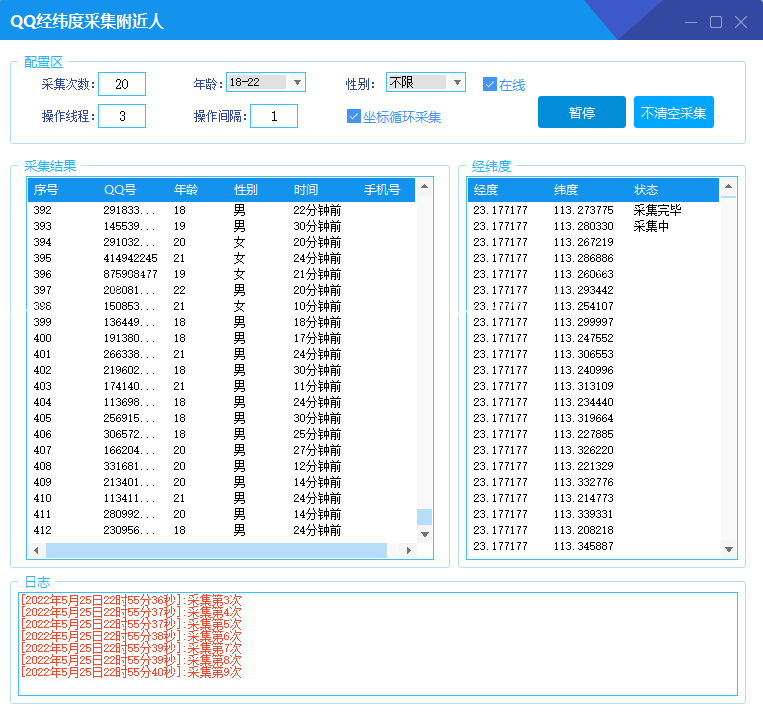The image size is (763, 712).
Task: Click log entry 采集第3次
Action: tap(131, 600)
